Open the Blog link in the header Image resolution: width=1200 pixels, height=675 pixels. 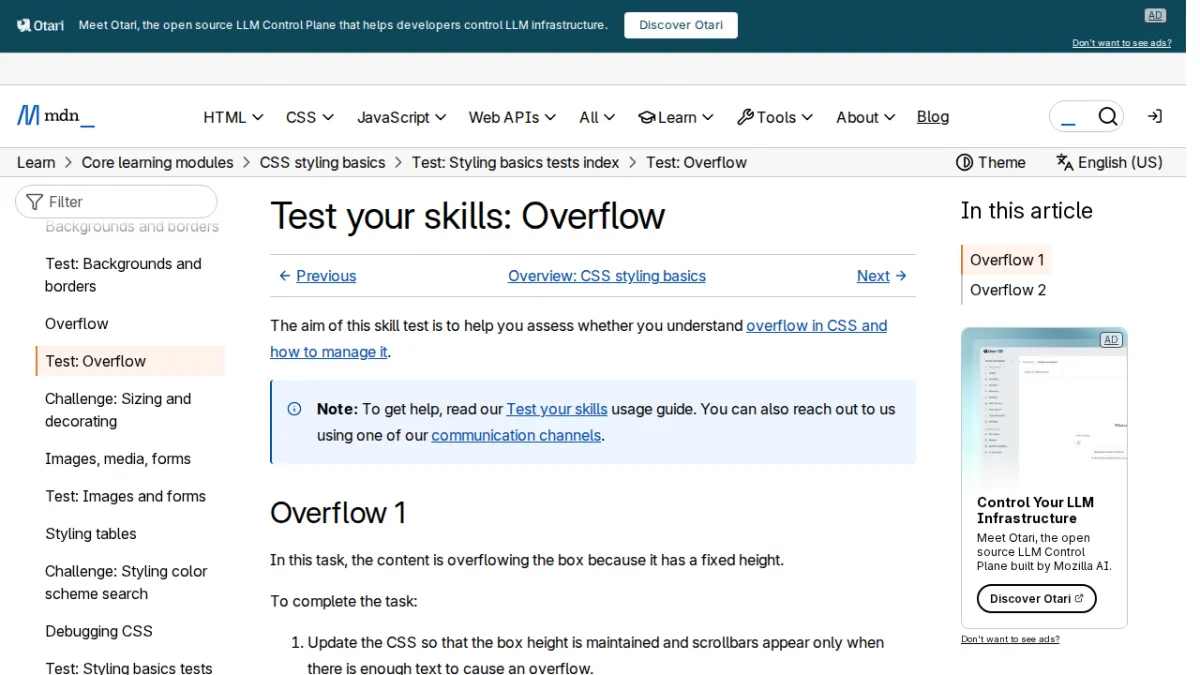click(933, 117)
